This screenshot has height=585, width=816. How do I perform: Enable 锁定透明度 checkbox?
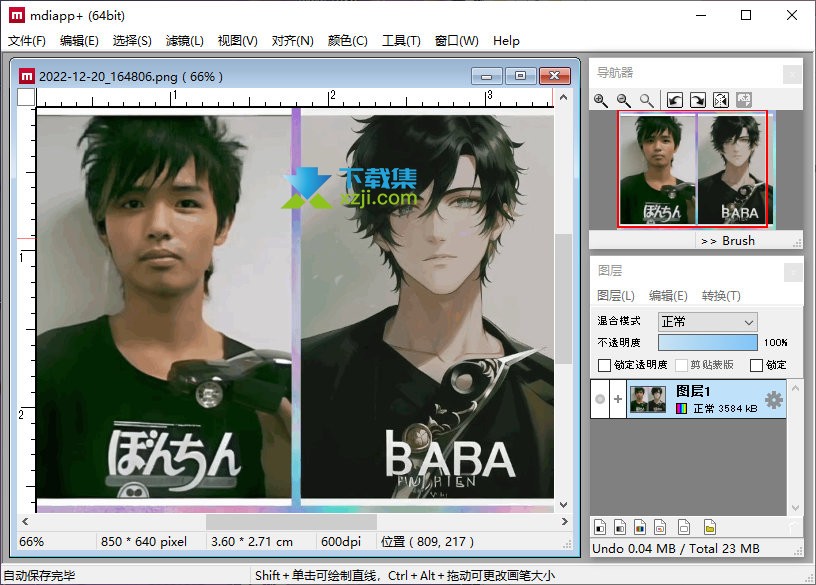[x=604, y=365]
